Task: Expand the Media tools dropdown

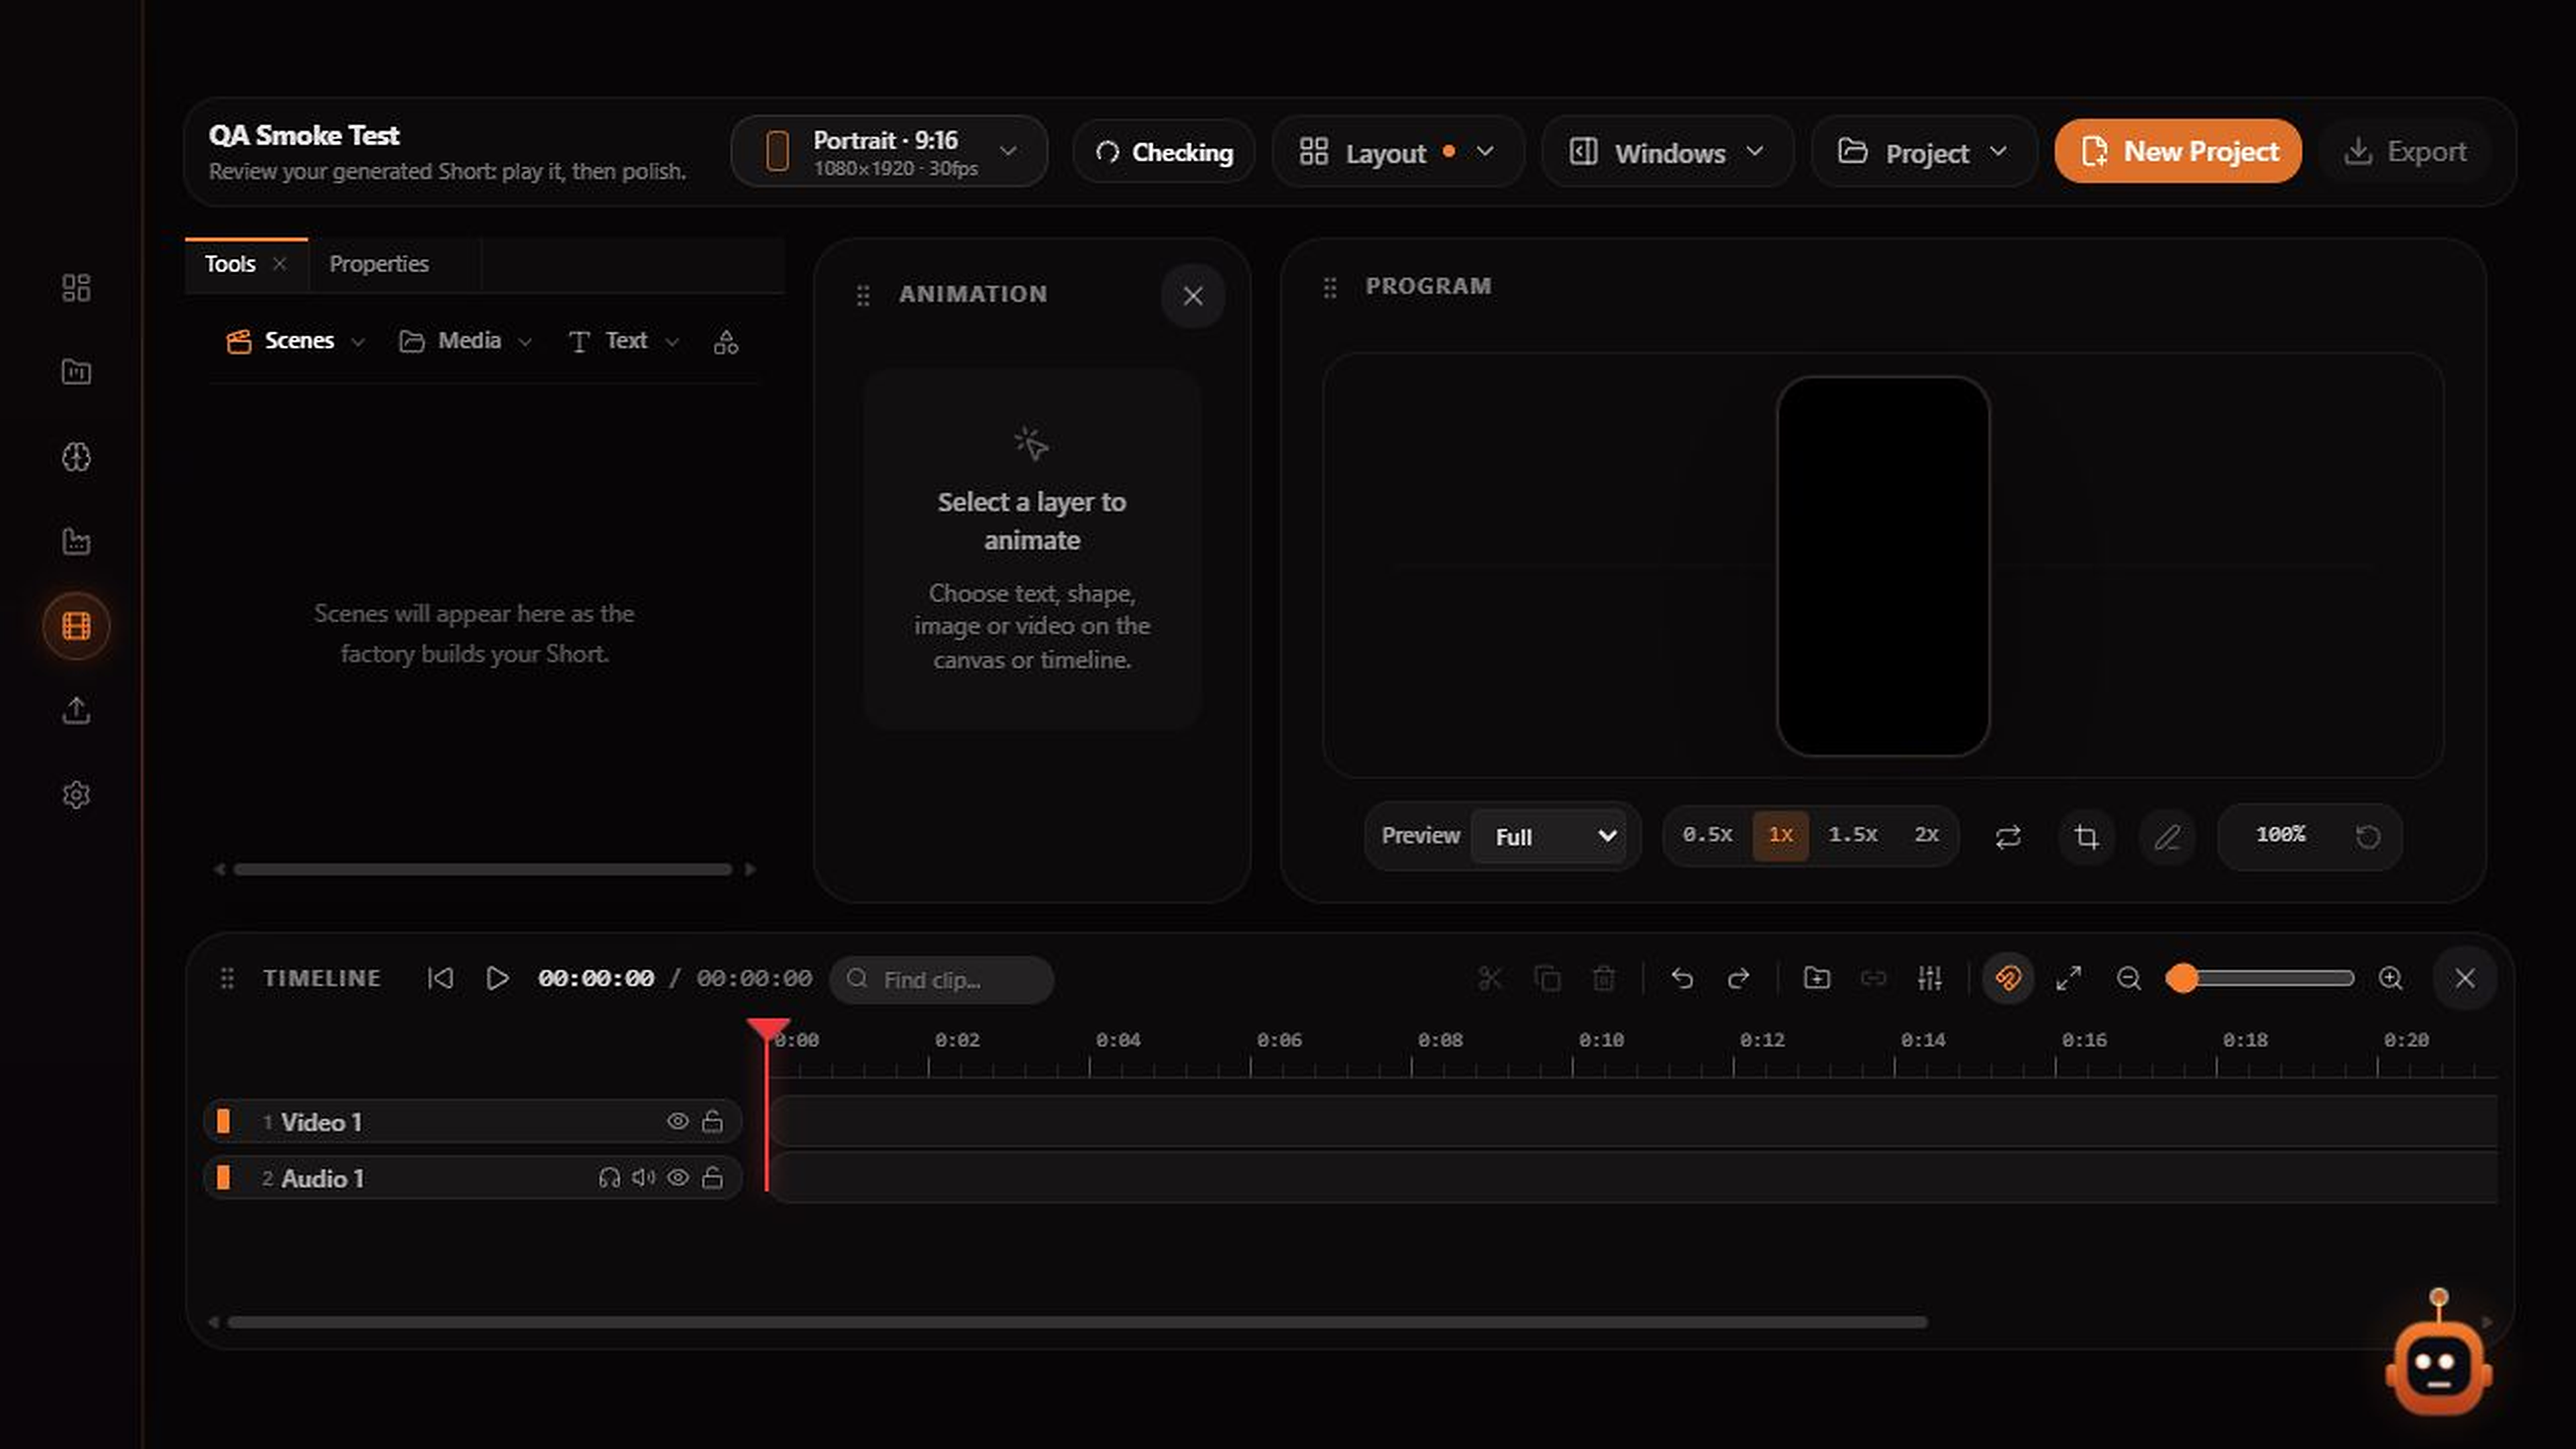Action: point(465,341)
